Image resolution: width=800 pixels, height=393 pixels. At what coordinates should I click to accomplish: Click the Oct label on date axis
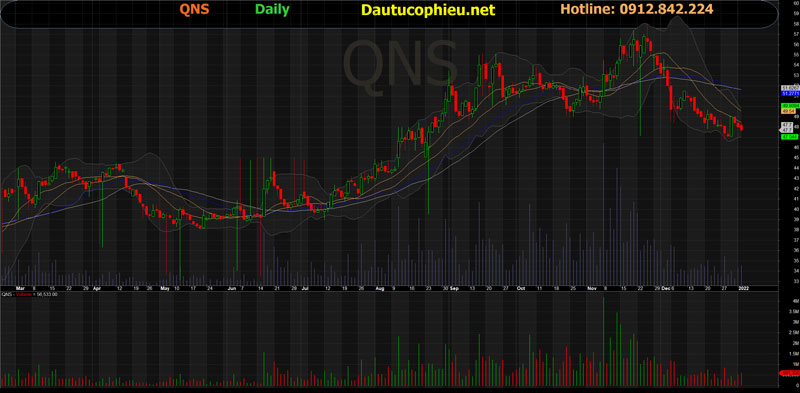pos(520,288)
